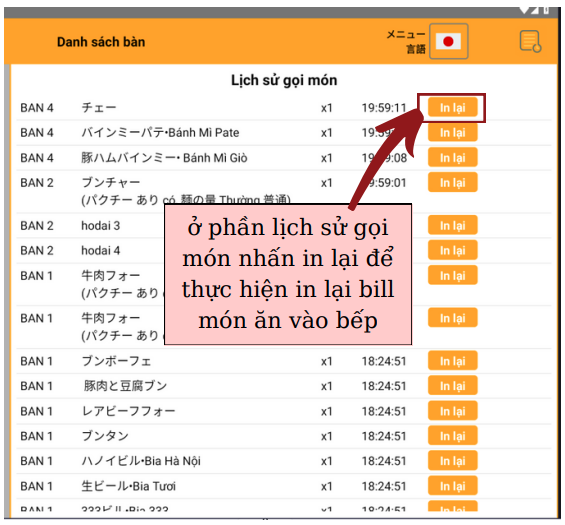This screenshot has height=525, width=565.
Task: Go back to Danh sách bàn
Action: coord(101,42)
